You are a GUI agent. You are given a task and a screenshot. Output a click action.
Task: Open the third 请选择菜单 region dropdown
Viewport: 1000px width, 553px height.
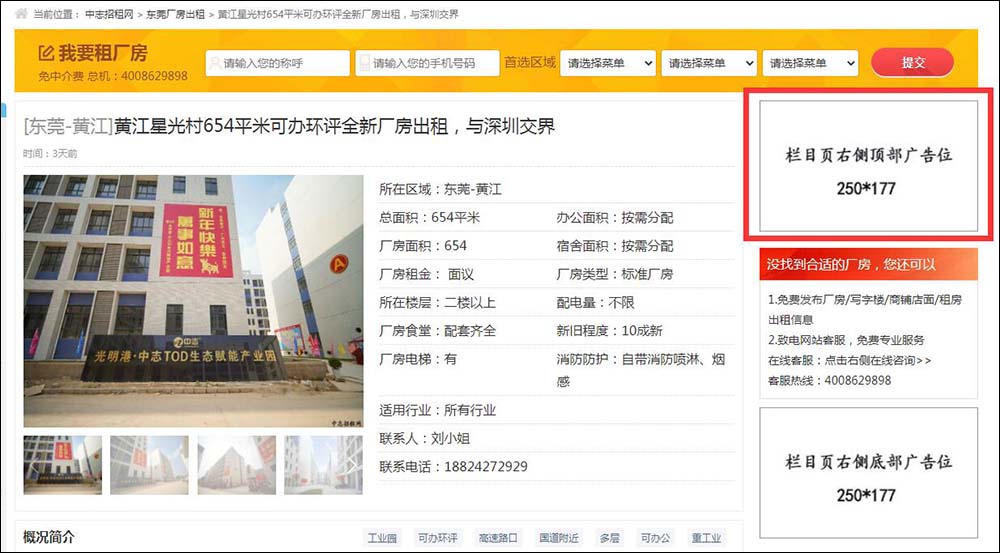click(x=810, y=63)
